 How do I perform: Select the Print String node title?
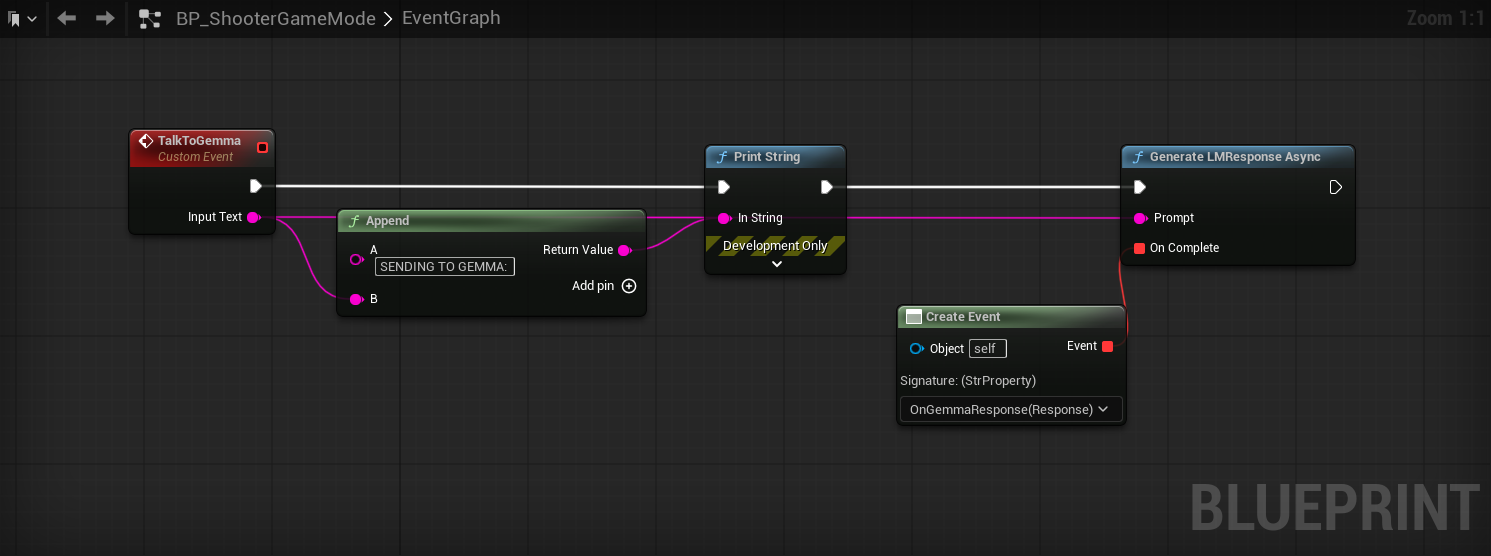click(x=766, y=157)
